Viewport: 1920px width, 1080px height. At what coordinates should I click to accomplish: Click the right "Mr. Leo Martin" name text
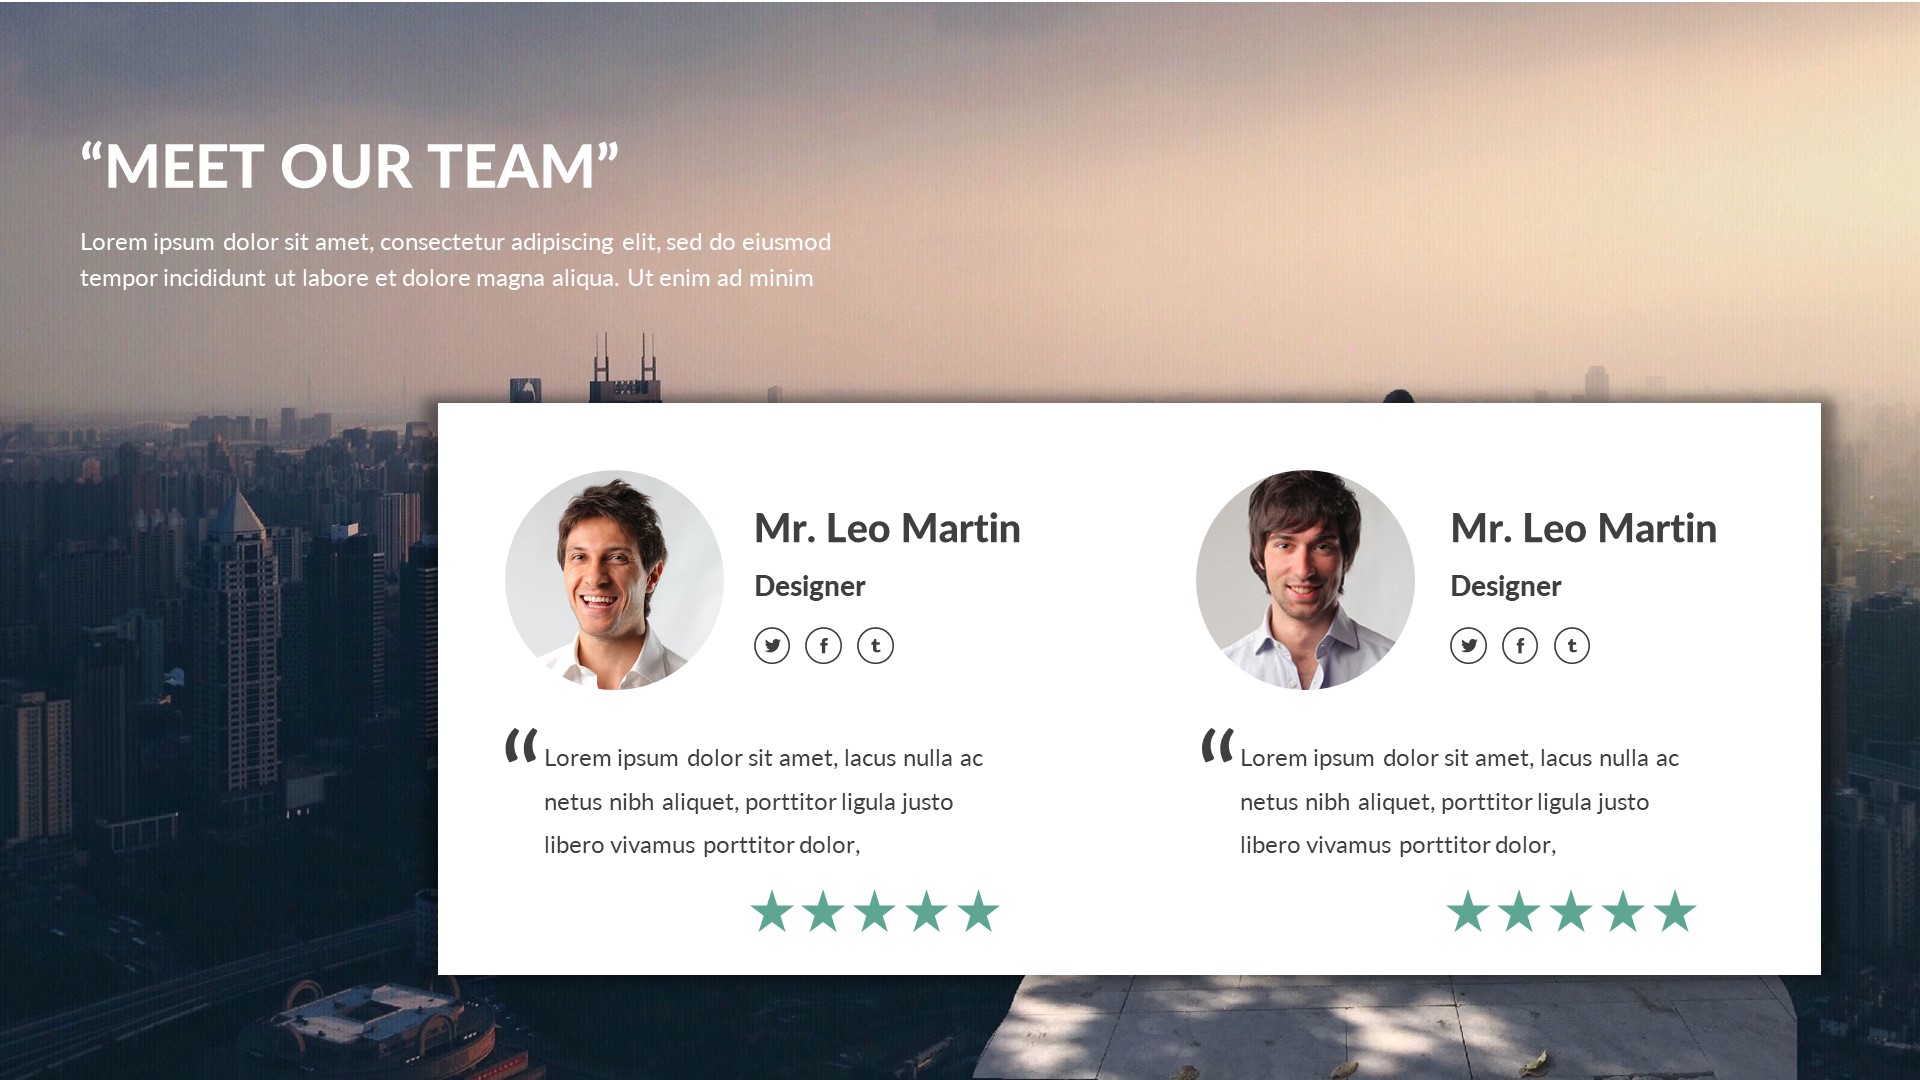1583,528
